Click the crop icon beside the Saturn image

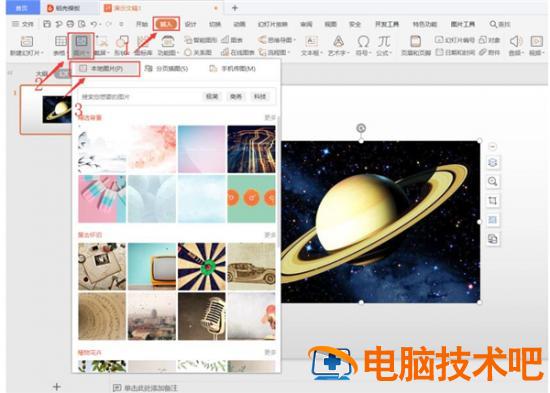pos(493,201)
